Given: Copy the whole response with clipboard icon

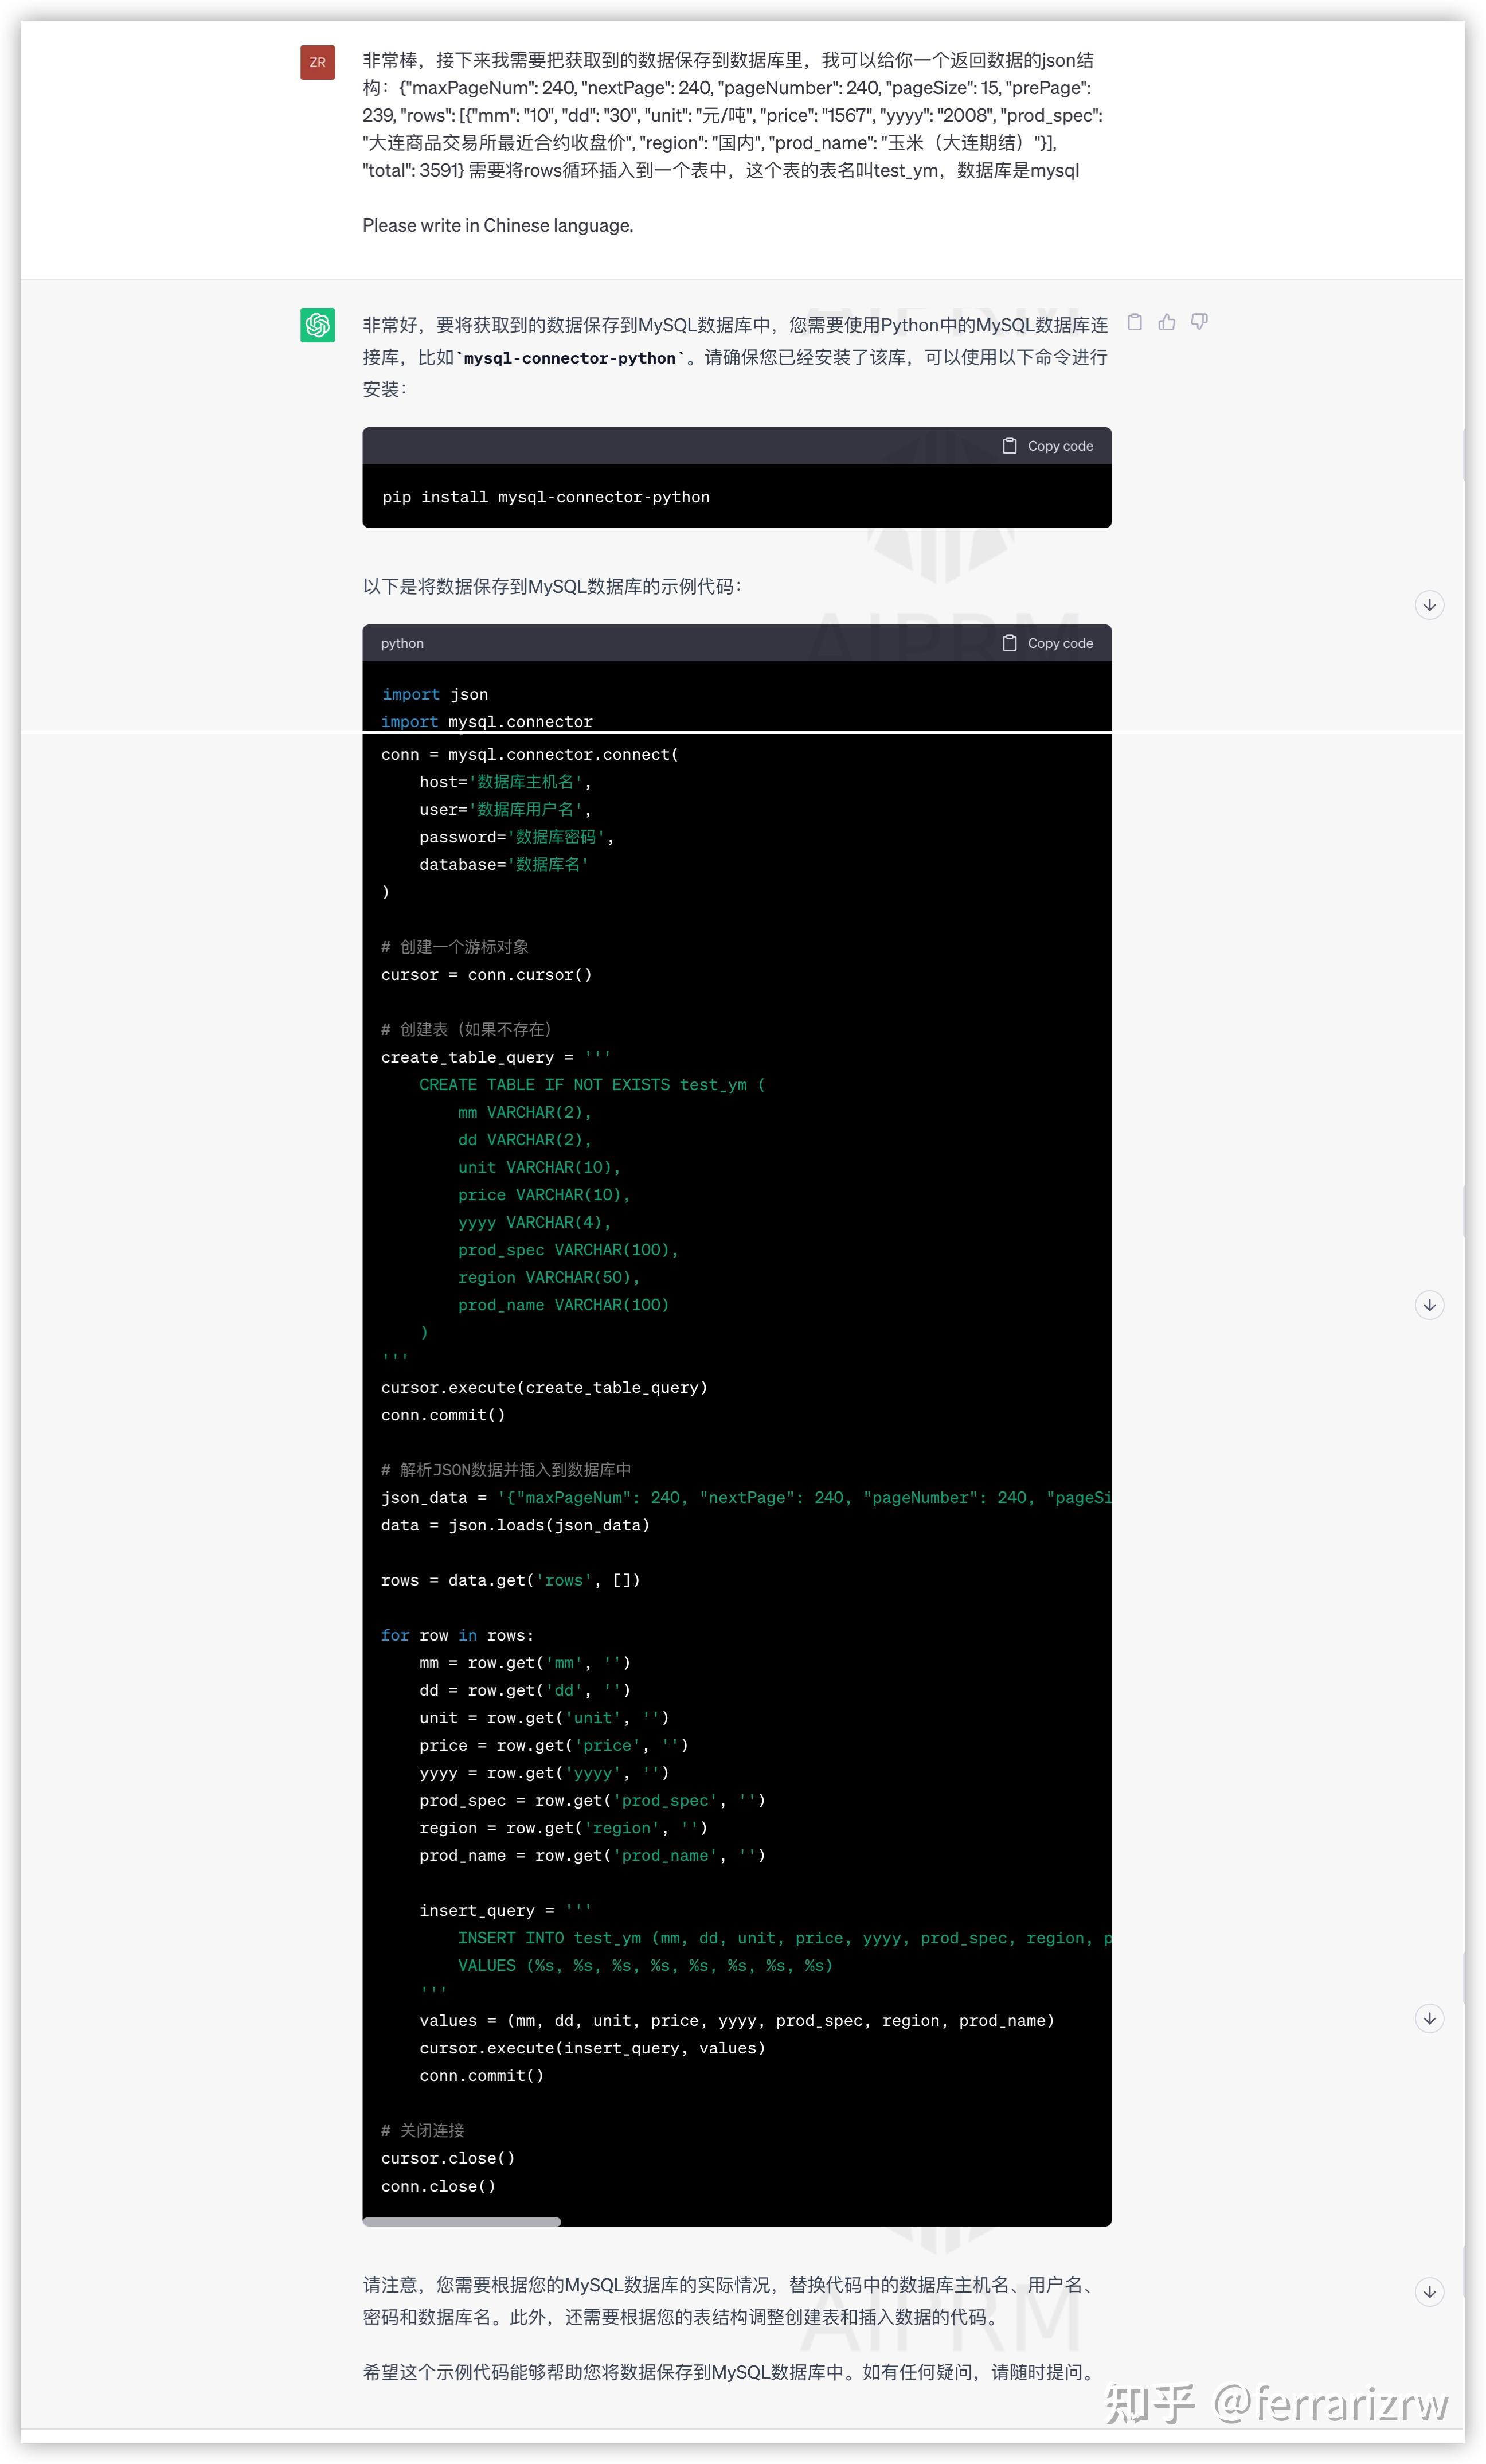Looking at the screenshot, I should click(x=1134, y=322).
